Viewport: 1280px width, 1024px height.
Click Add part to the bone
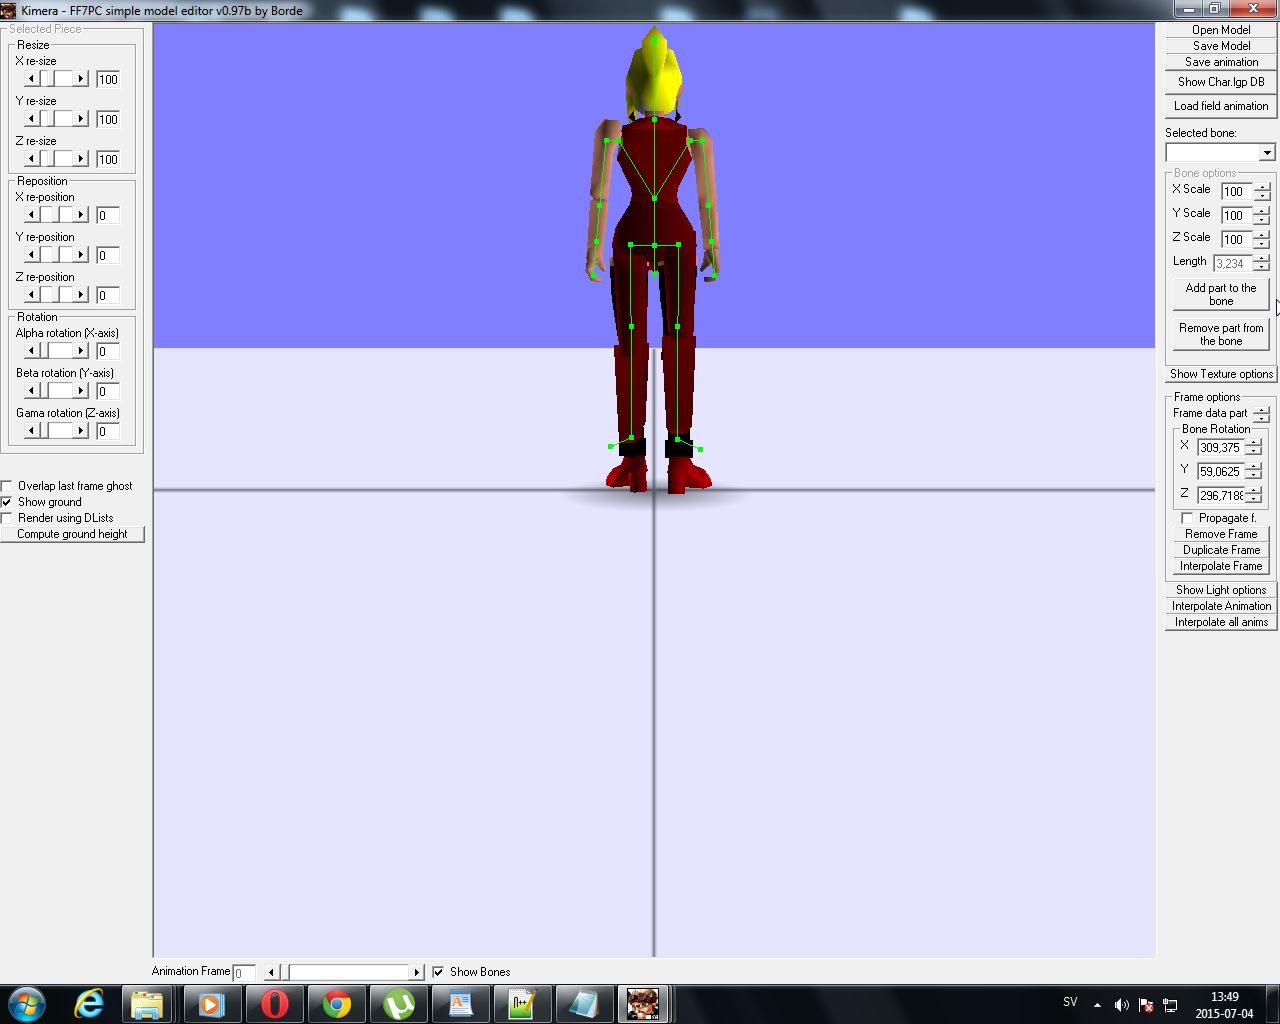[x=1221, y=294]
